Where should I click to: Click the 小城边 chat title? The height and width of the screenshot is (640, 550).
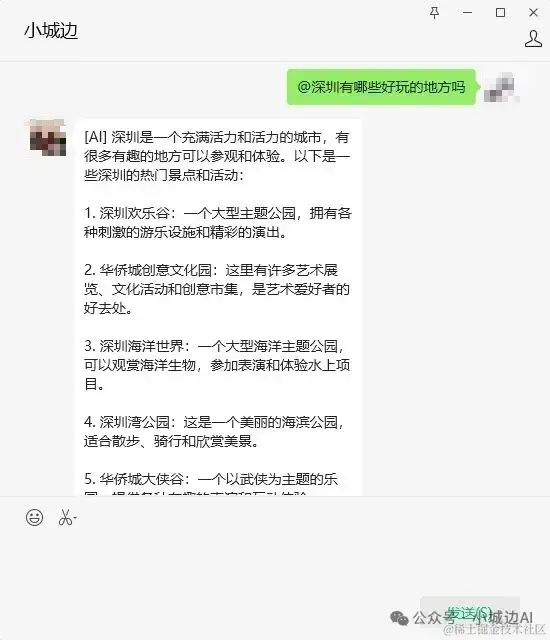(51, 31)
